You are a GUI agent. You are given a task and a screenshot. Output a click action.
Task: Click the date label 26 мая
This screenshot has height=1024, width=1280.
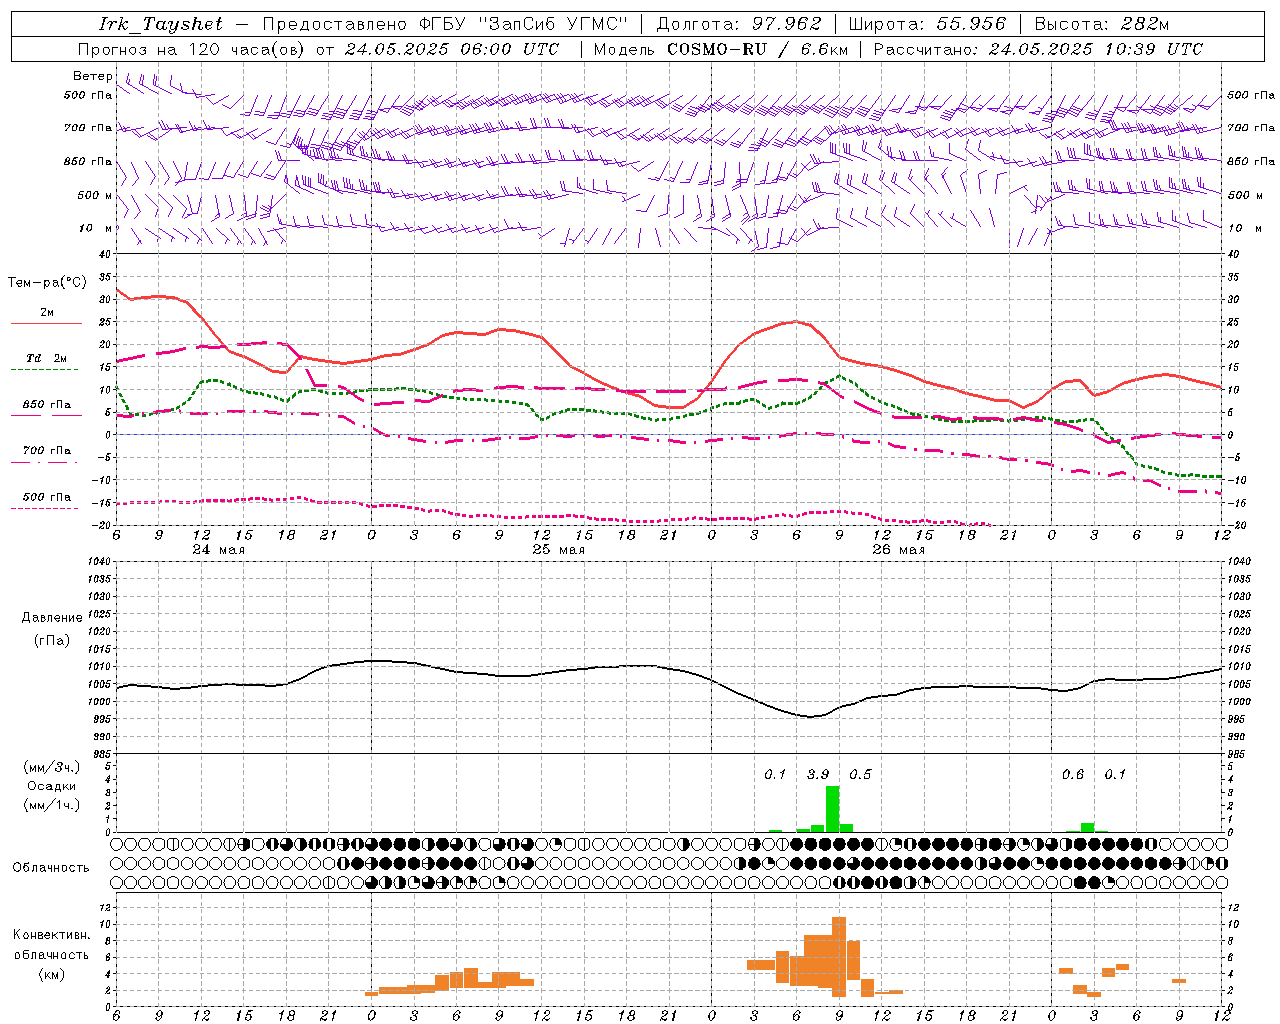point(898,550)
